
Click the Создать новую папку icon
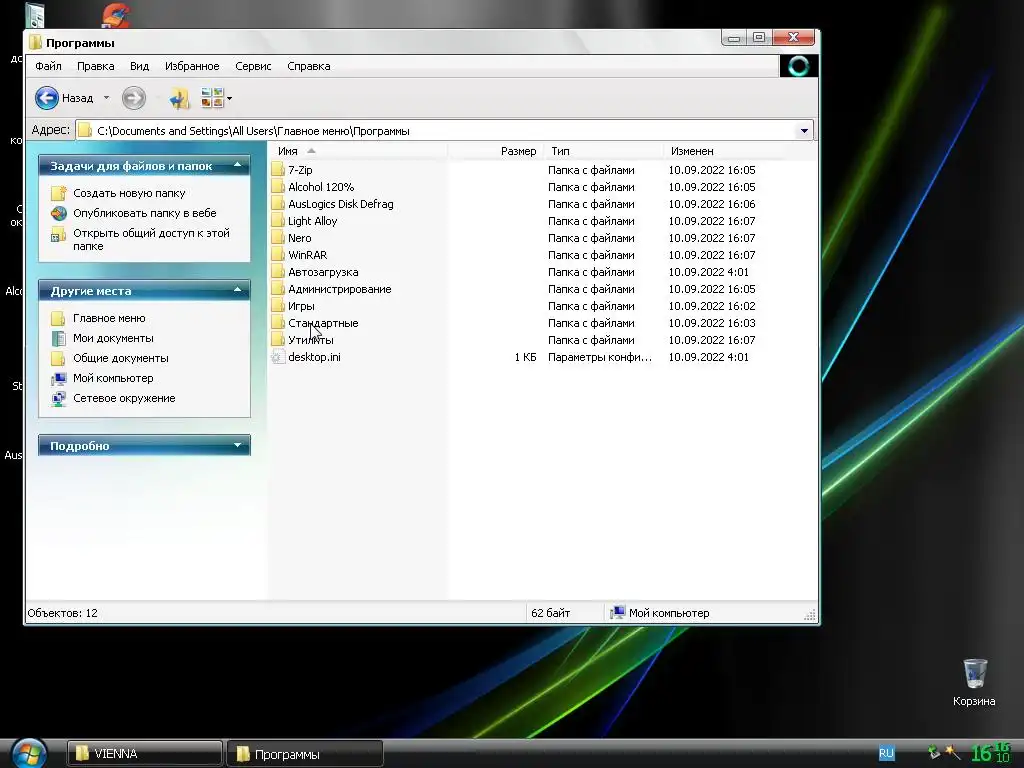pyautogui.click(x=59, y=193)
